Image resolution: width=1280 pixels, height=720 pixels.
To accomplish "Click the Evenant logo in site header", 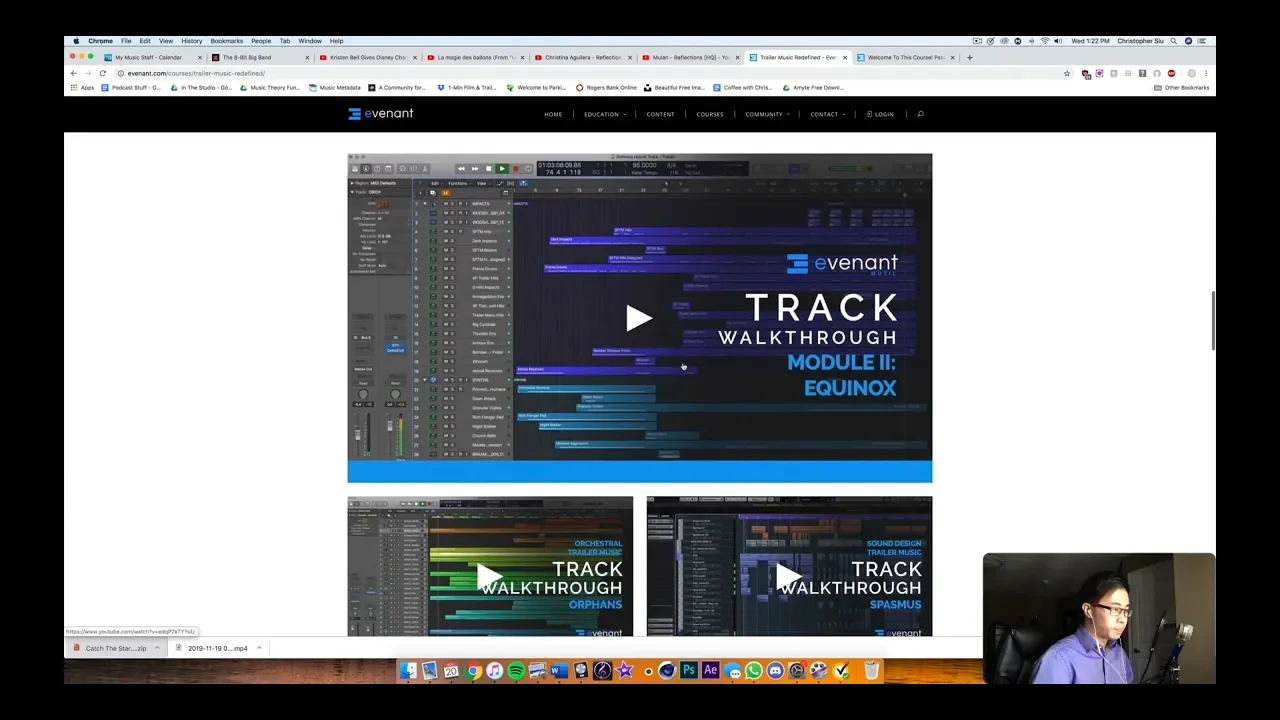I will coord(381,114).
